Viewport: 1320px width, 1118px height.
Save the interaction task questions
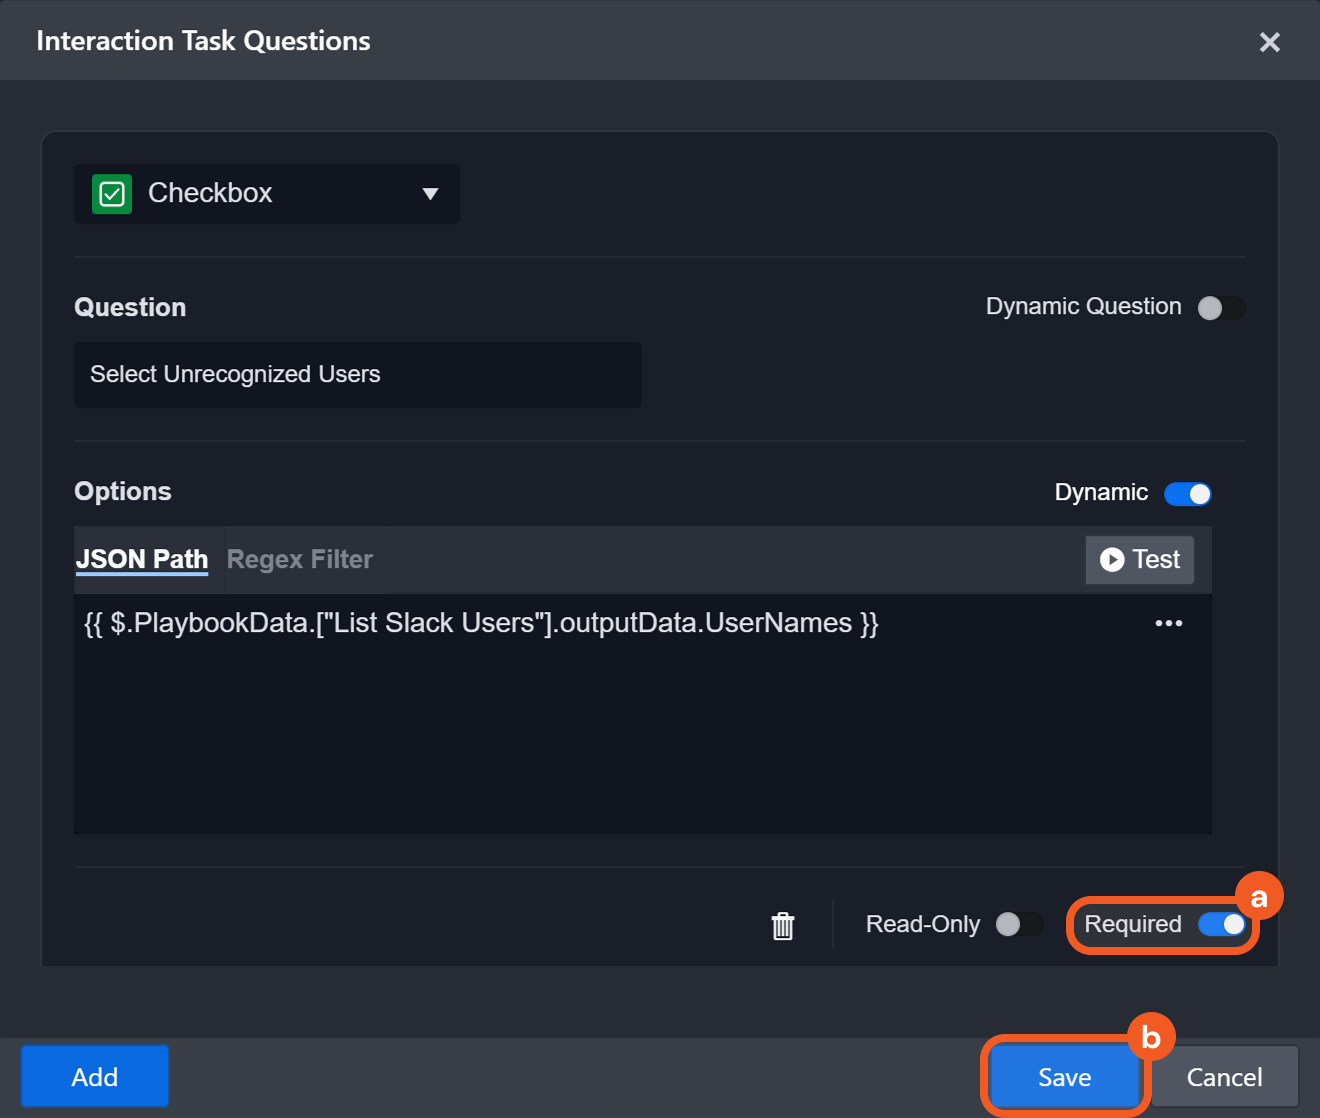tap(1064, 1077)
